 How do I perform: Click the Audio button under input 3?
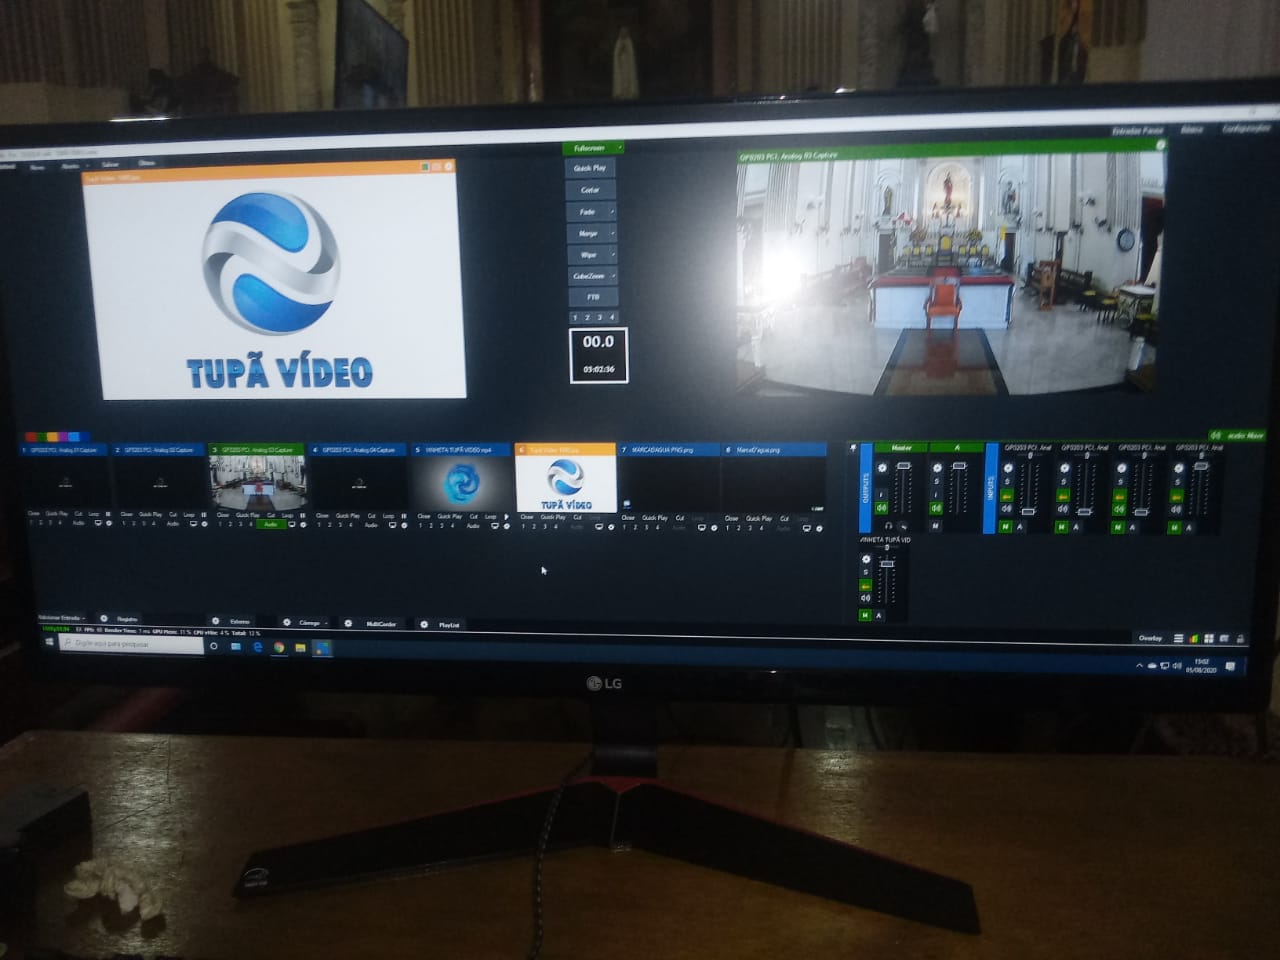pyautogui.click(x=270, y=523)
